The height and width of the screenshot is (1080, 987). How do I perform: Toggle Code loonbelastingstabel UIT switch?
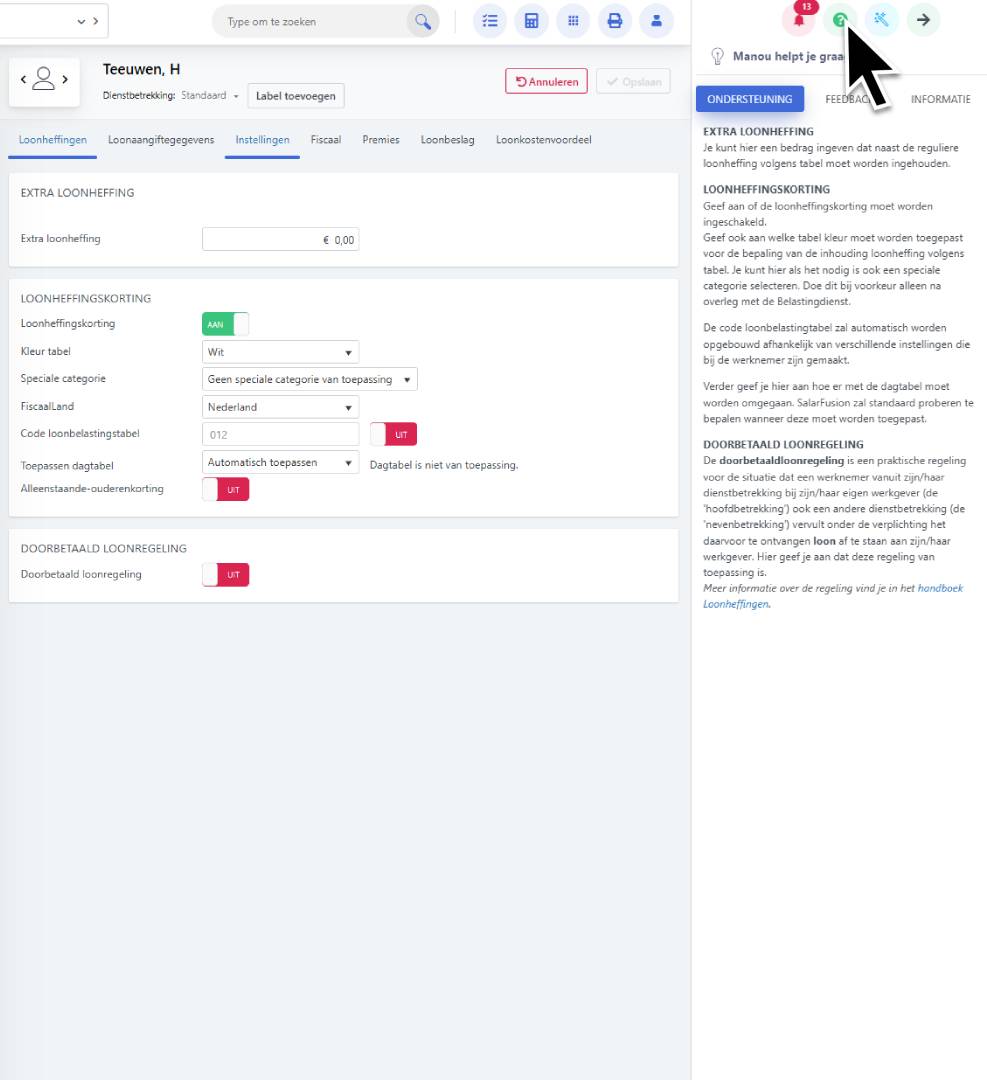click(x=393, y=434)
